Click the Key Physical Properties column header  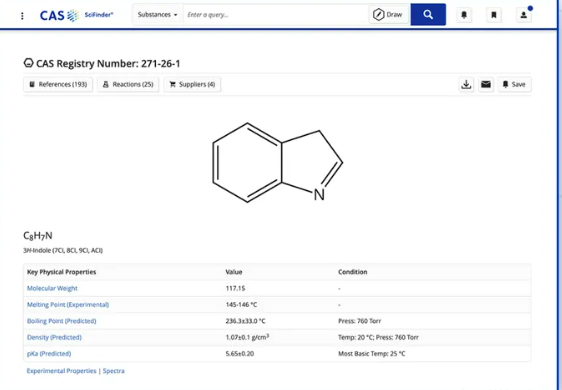pos(61,272)
